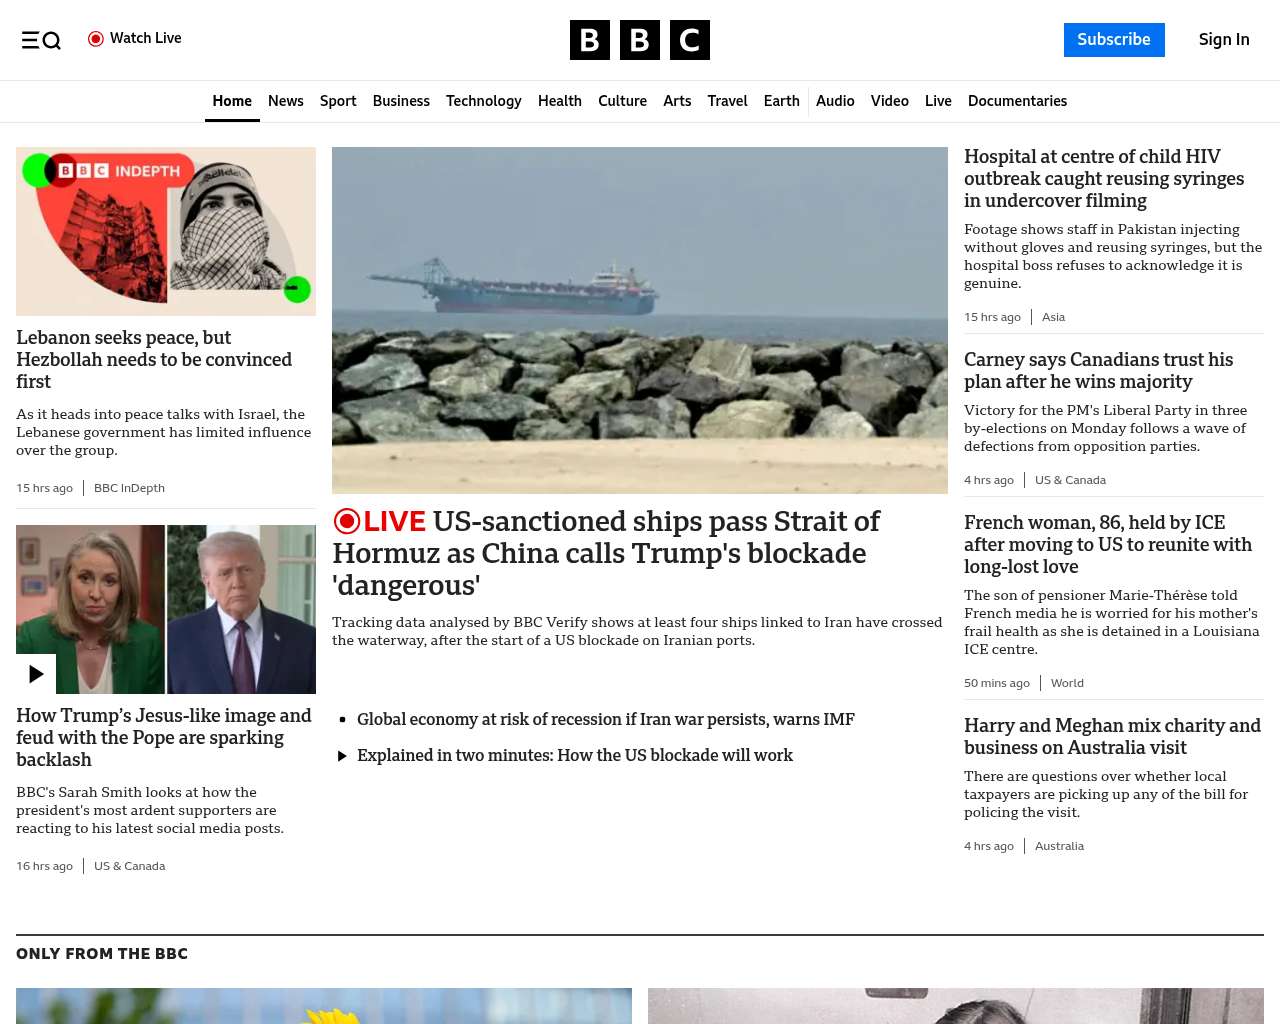Click the red LIVE indicator icon
The height and width of the screenshot is (1024, 1280).
[347, 521]
